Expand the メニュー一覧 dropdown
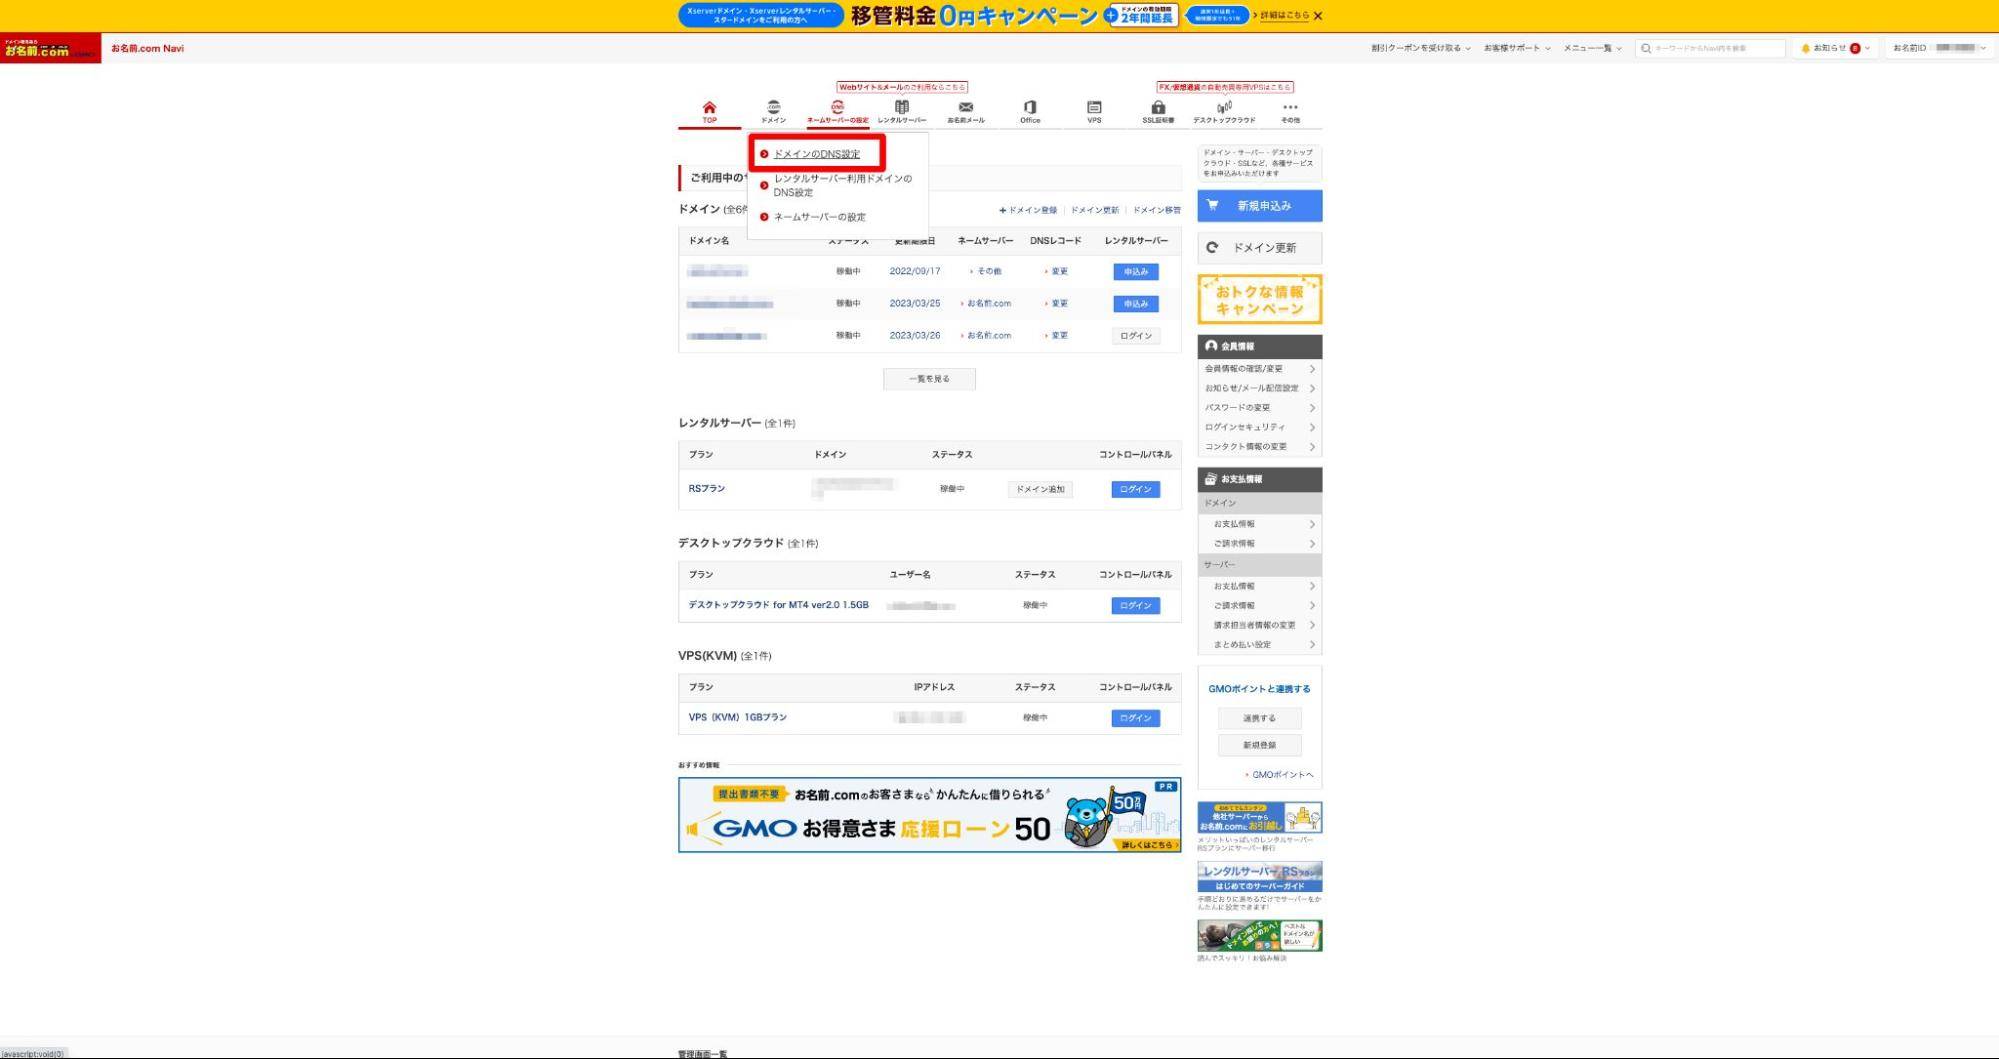The width and height of the screenshot is (1999, 1059). point(1593,48)
